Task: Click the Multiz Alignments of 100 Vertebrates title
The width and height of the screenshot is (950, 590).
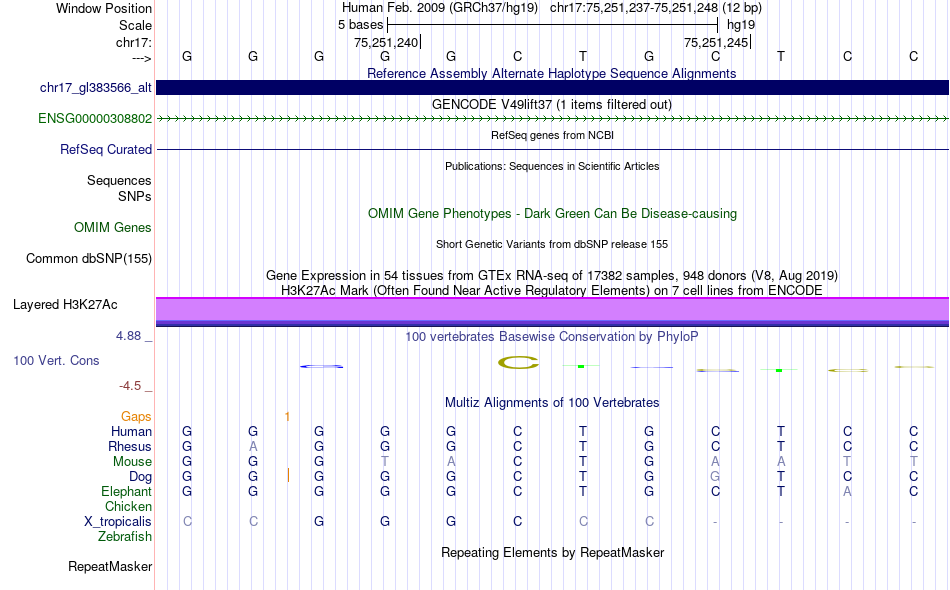Action: [552, 402]
